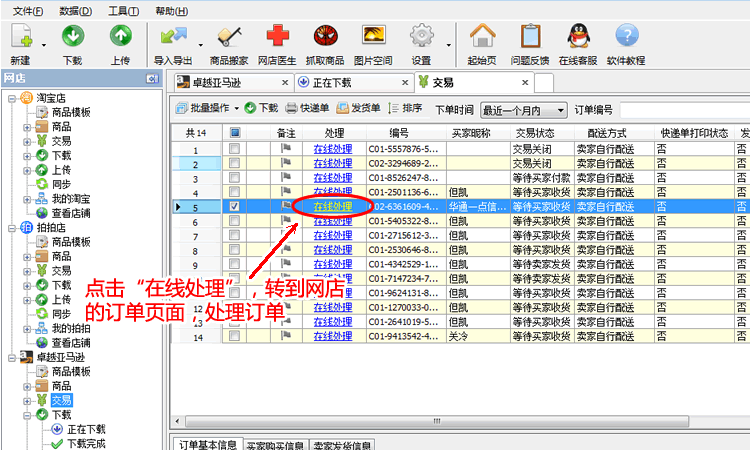Tick the checkbox in row 14

point(234,336)
